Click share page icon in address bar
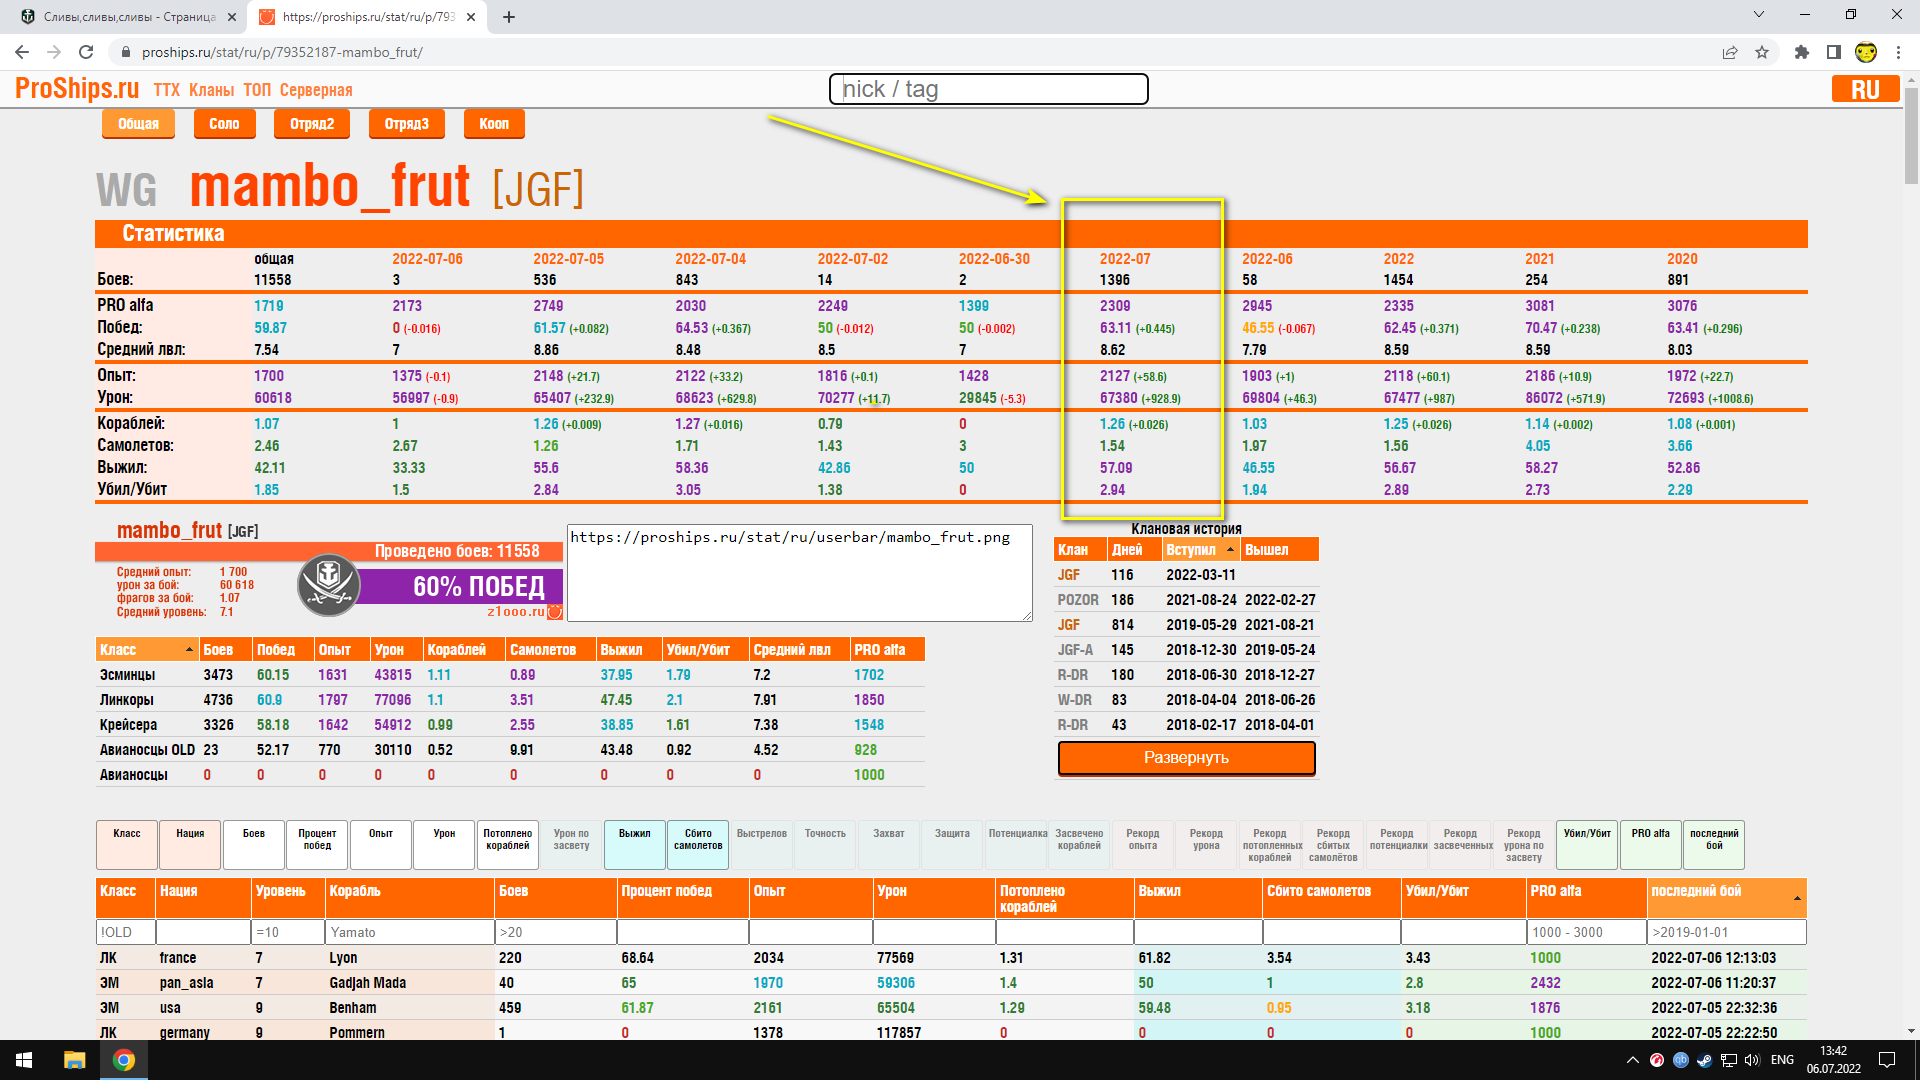 (1730, 52)
